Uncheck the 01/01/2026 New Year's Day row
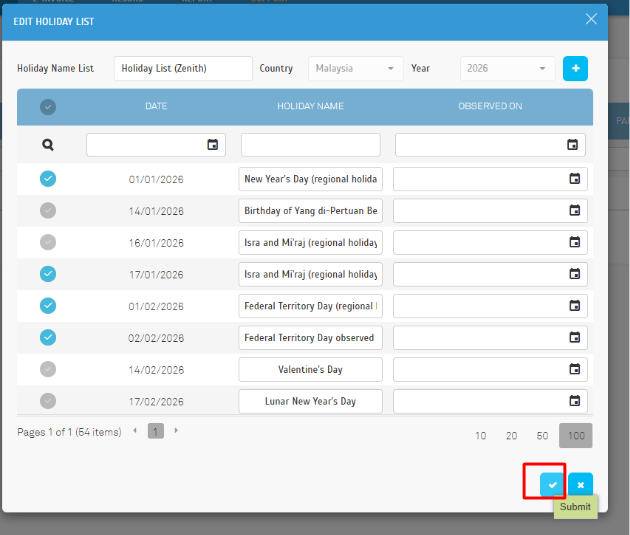 coord(48,179)
